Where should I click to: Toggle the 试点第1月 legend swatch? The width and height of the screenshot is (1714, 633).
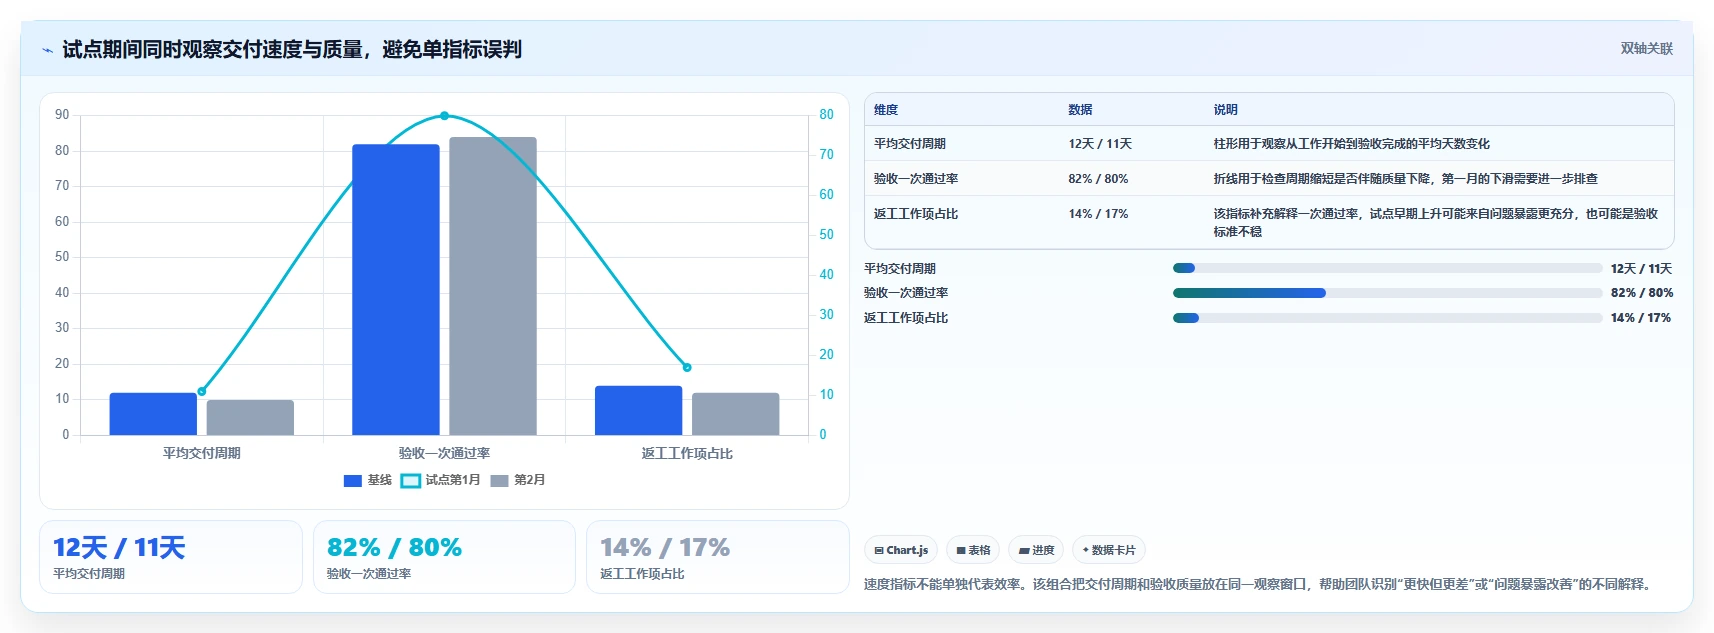click(411, 481)
